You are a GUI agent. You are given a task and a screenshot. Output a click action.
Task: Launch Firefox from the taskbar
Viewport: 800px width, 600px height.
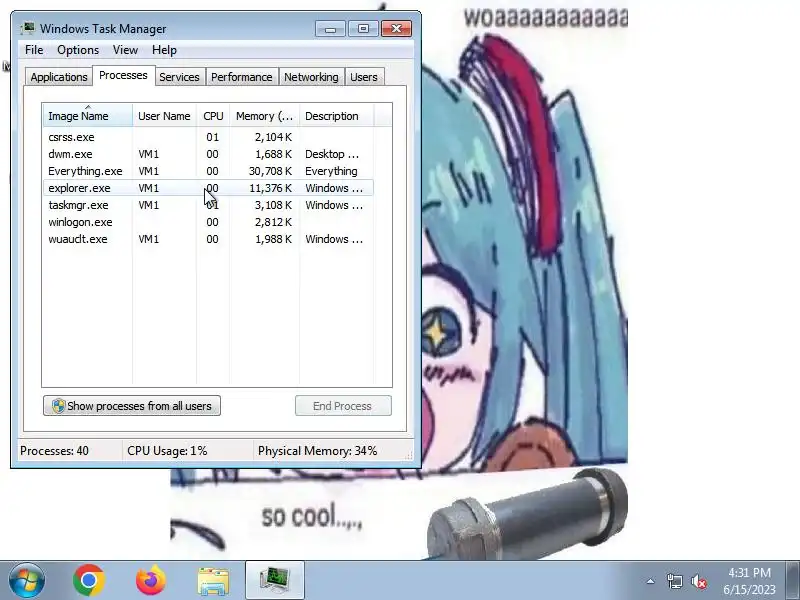[151, 580]
